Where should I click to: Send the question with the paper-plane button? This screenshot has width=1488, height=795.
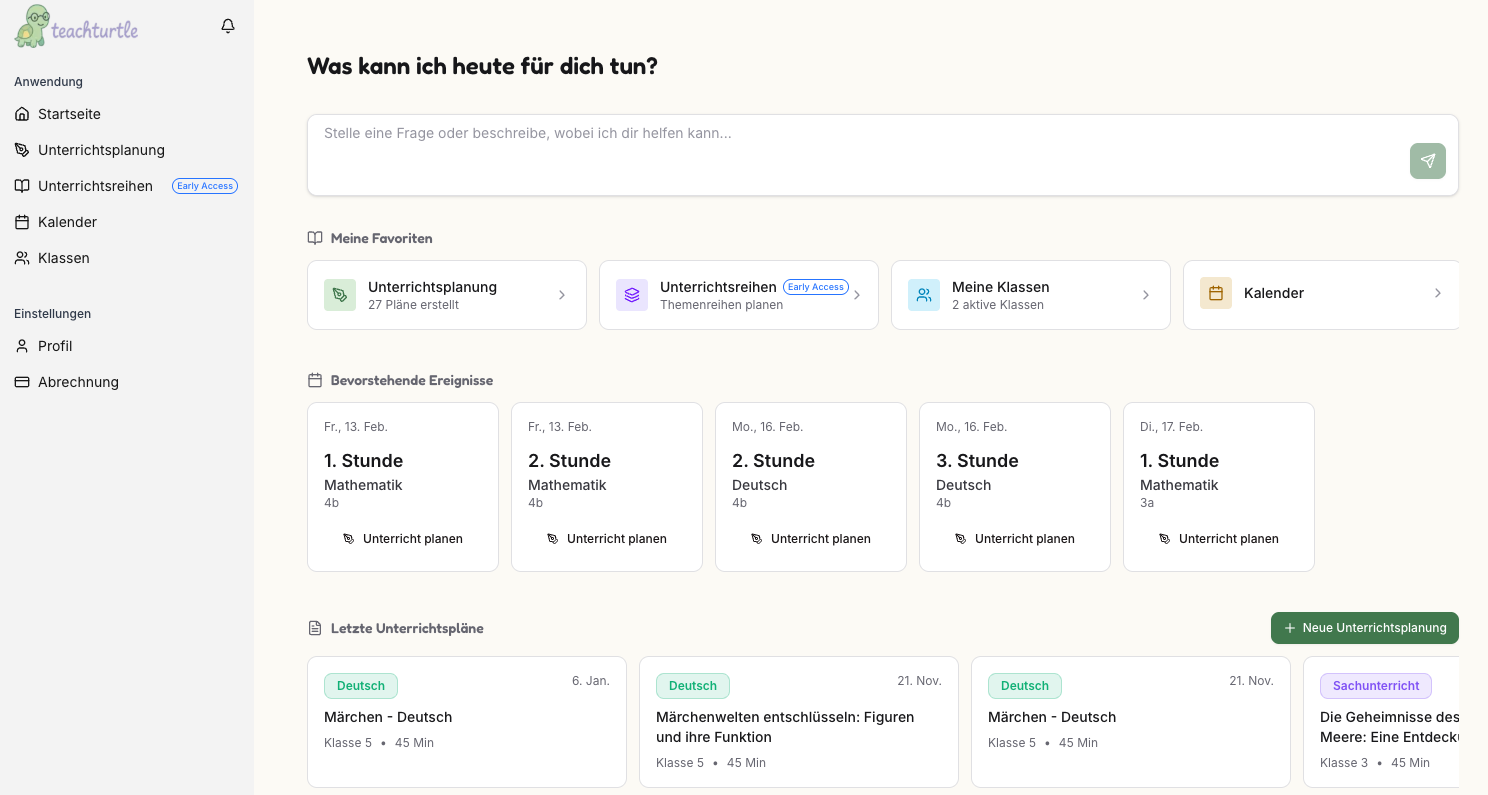click(x=1428, y=161)
